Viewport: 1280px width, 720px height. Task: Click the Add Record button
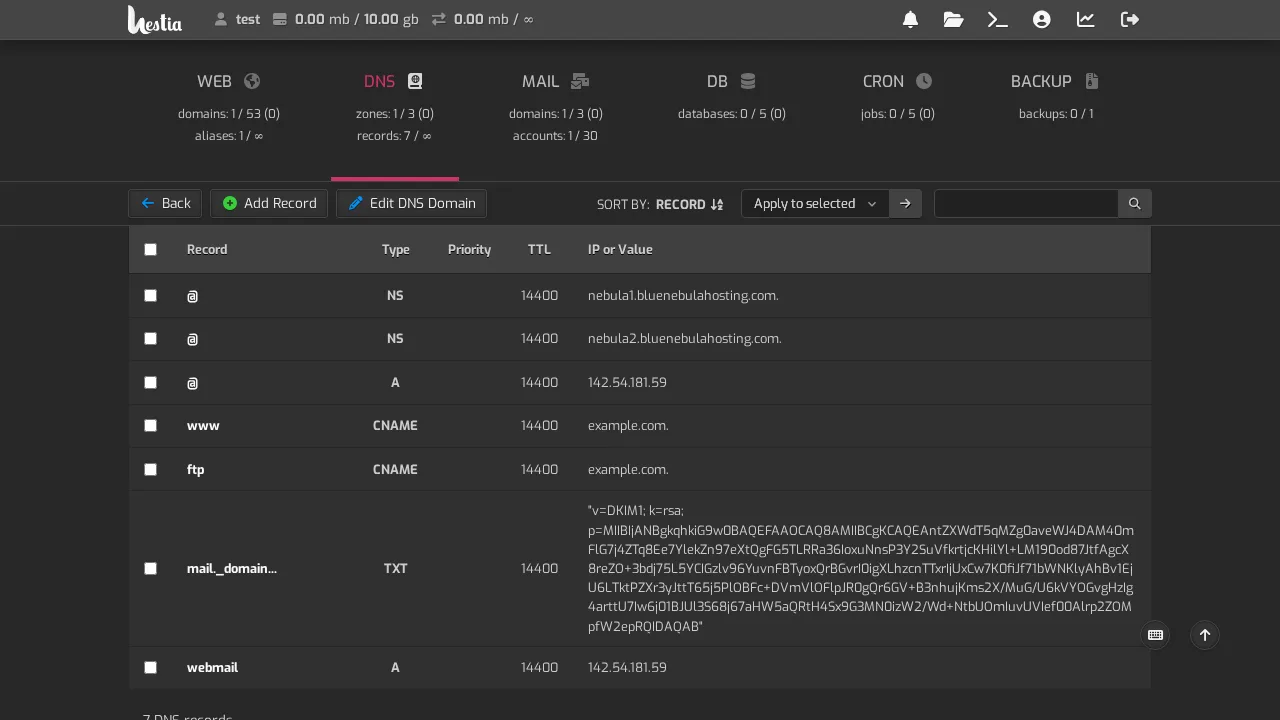[269, 203]
